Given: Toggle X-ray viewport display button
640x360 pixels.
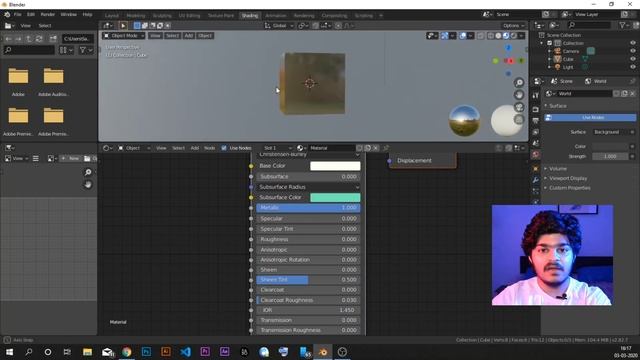Looking at the screenshot, I should [x=480, y=36].
